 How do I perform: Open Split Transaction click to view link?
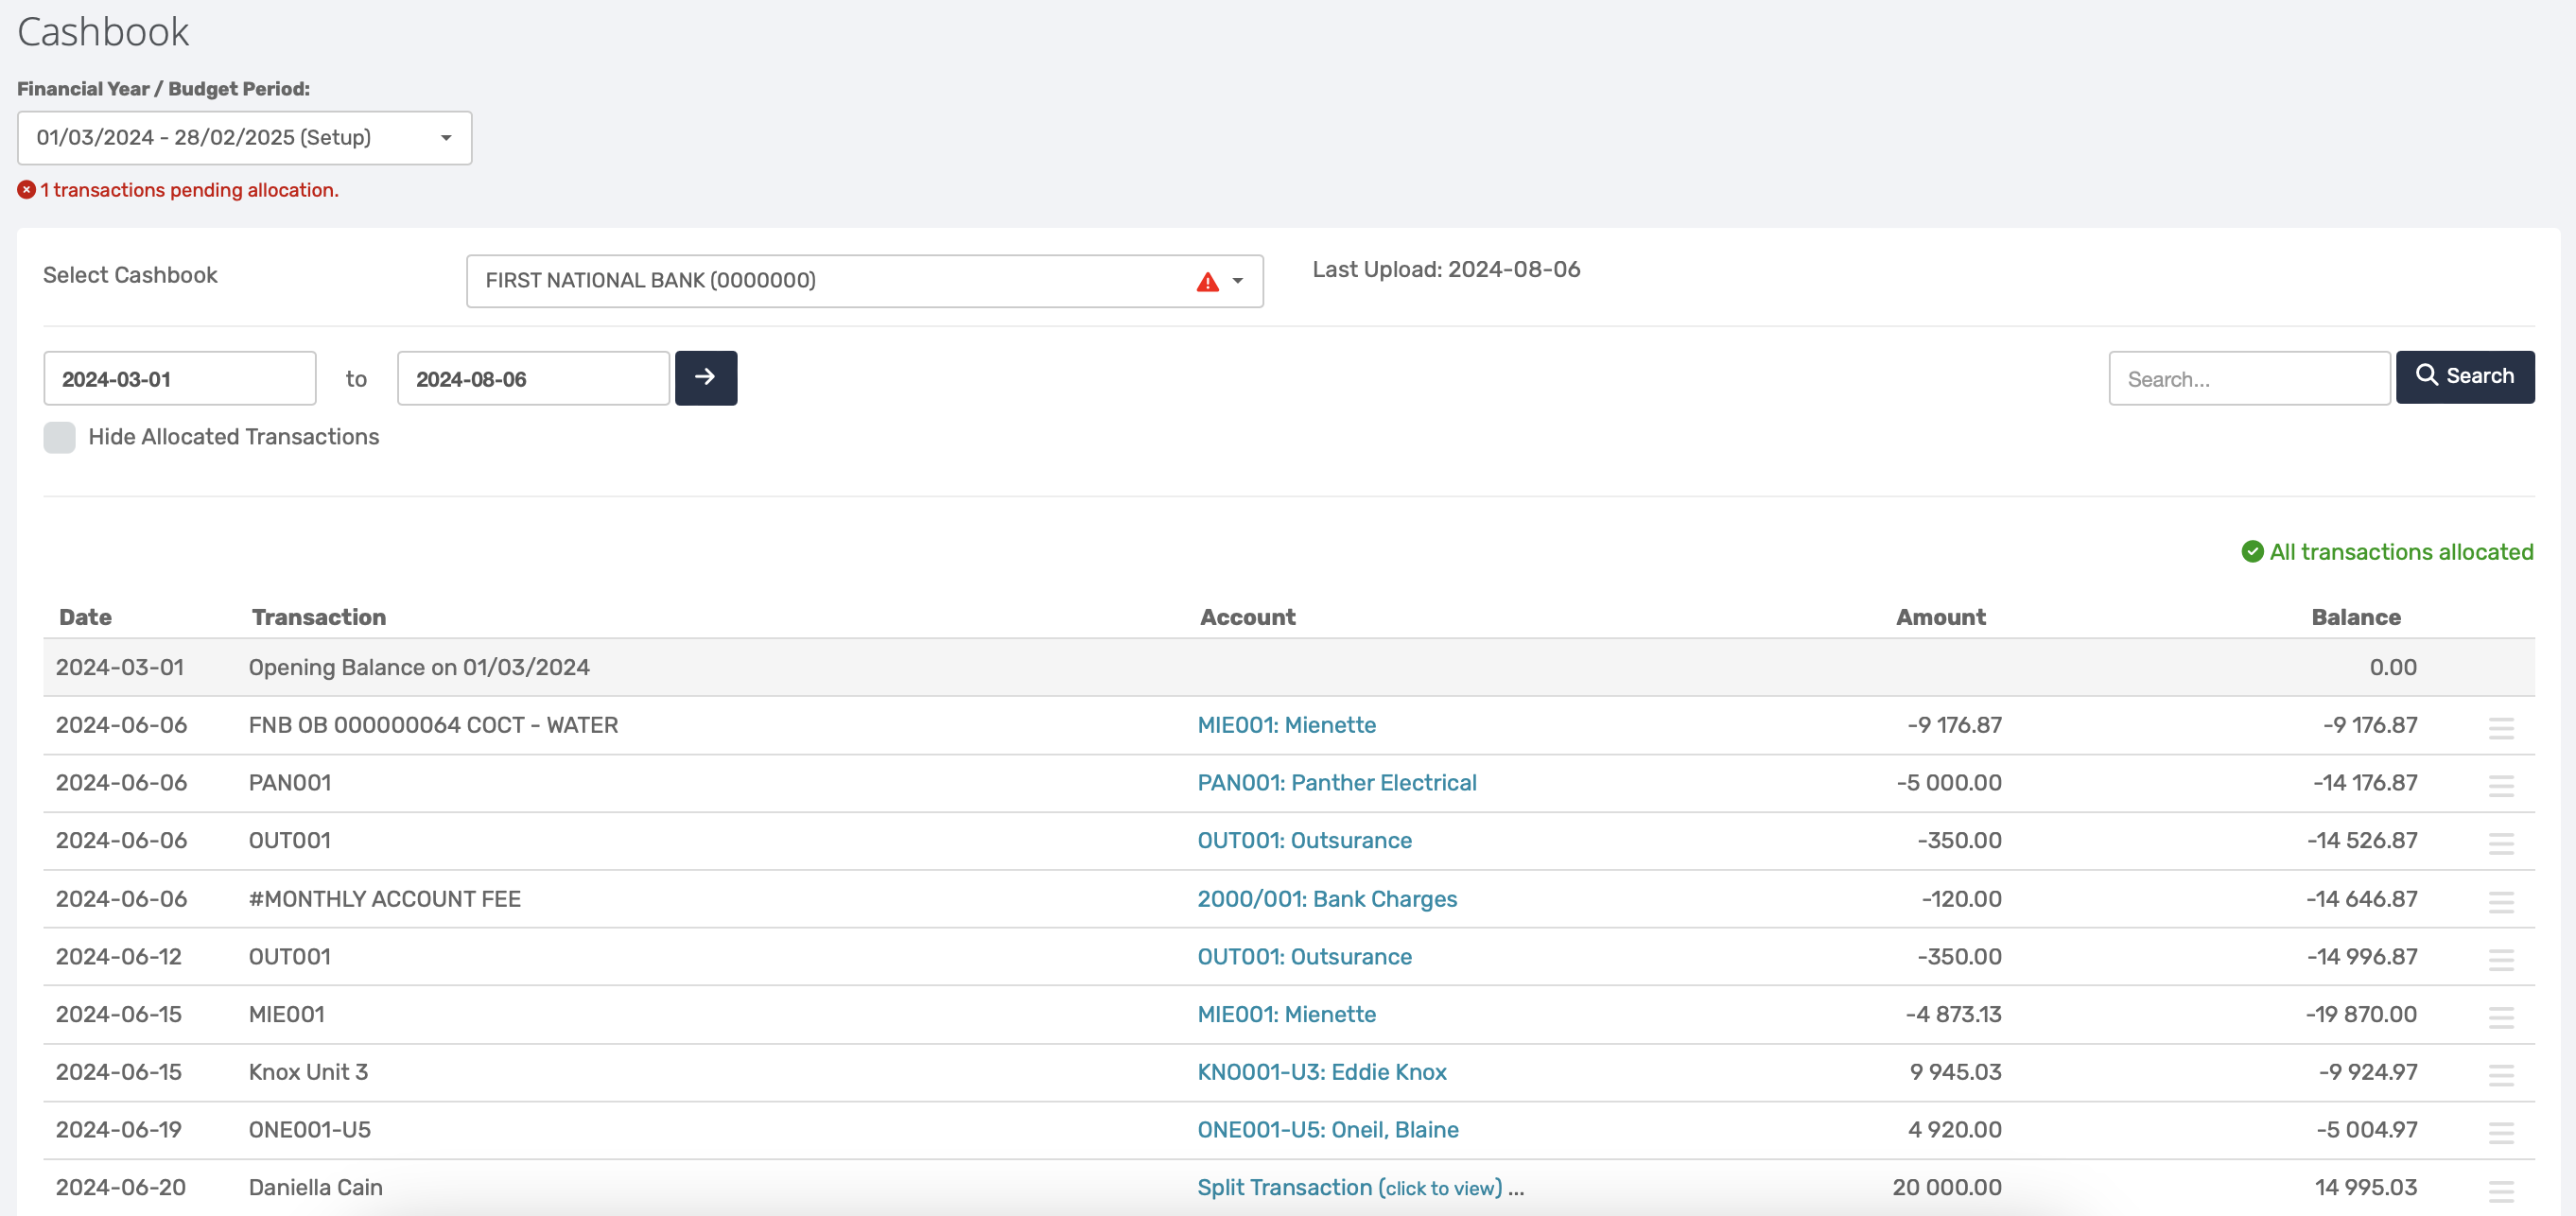[1349, 1188]
